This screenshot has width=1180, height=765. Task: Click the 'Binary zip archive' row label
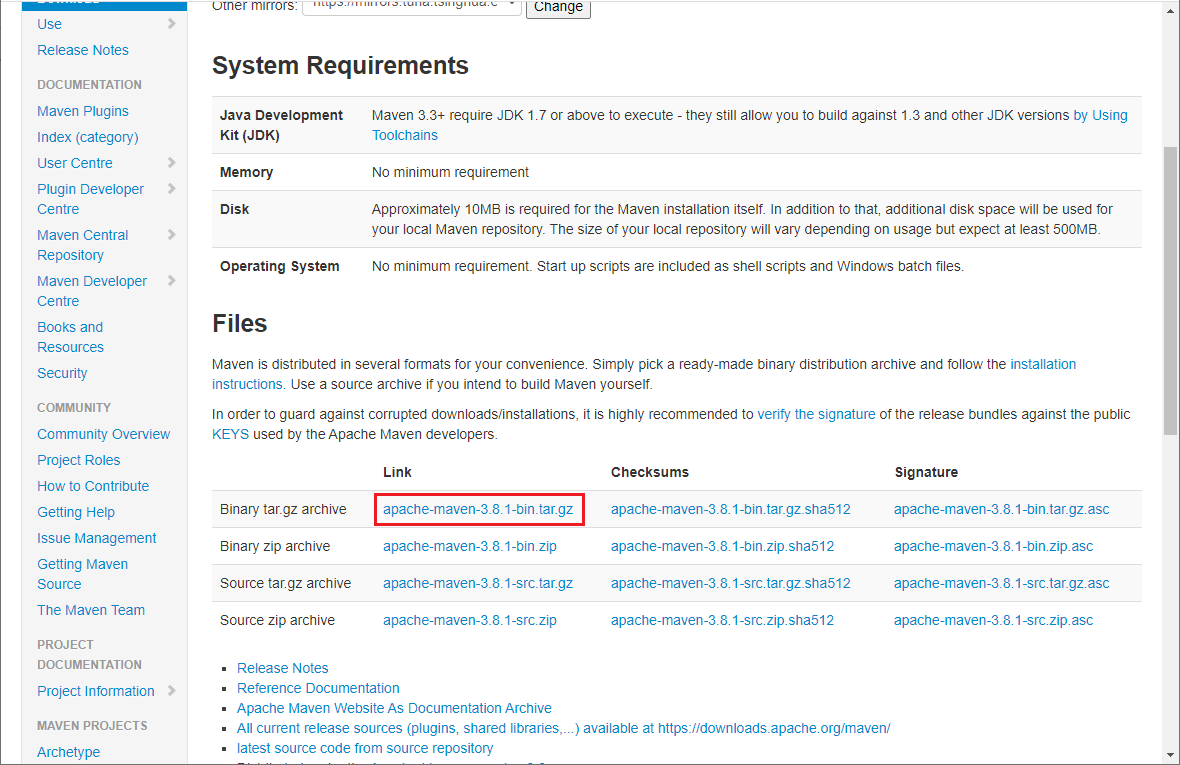point(275,546)
